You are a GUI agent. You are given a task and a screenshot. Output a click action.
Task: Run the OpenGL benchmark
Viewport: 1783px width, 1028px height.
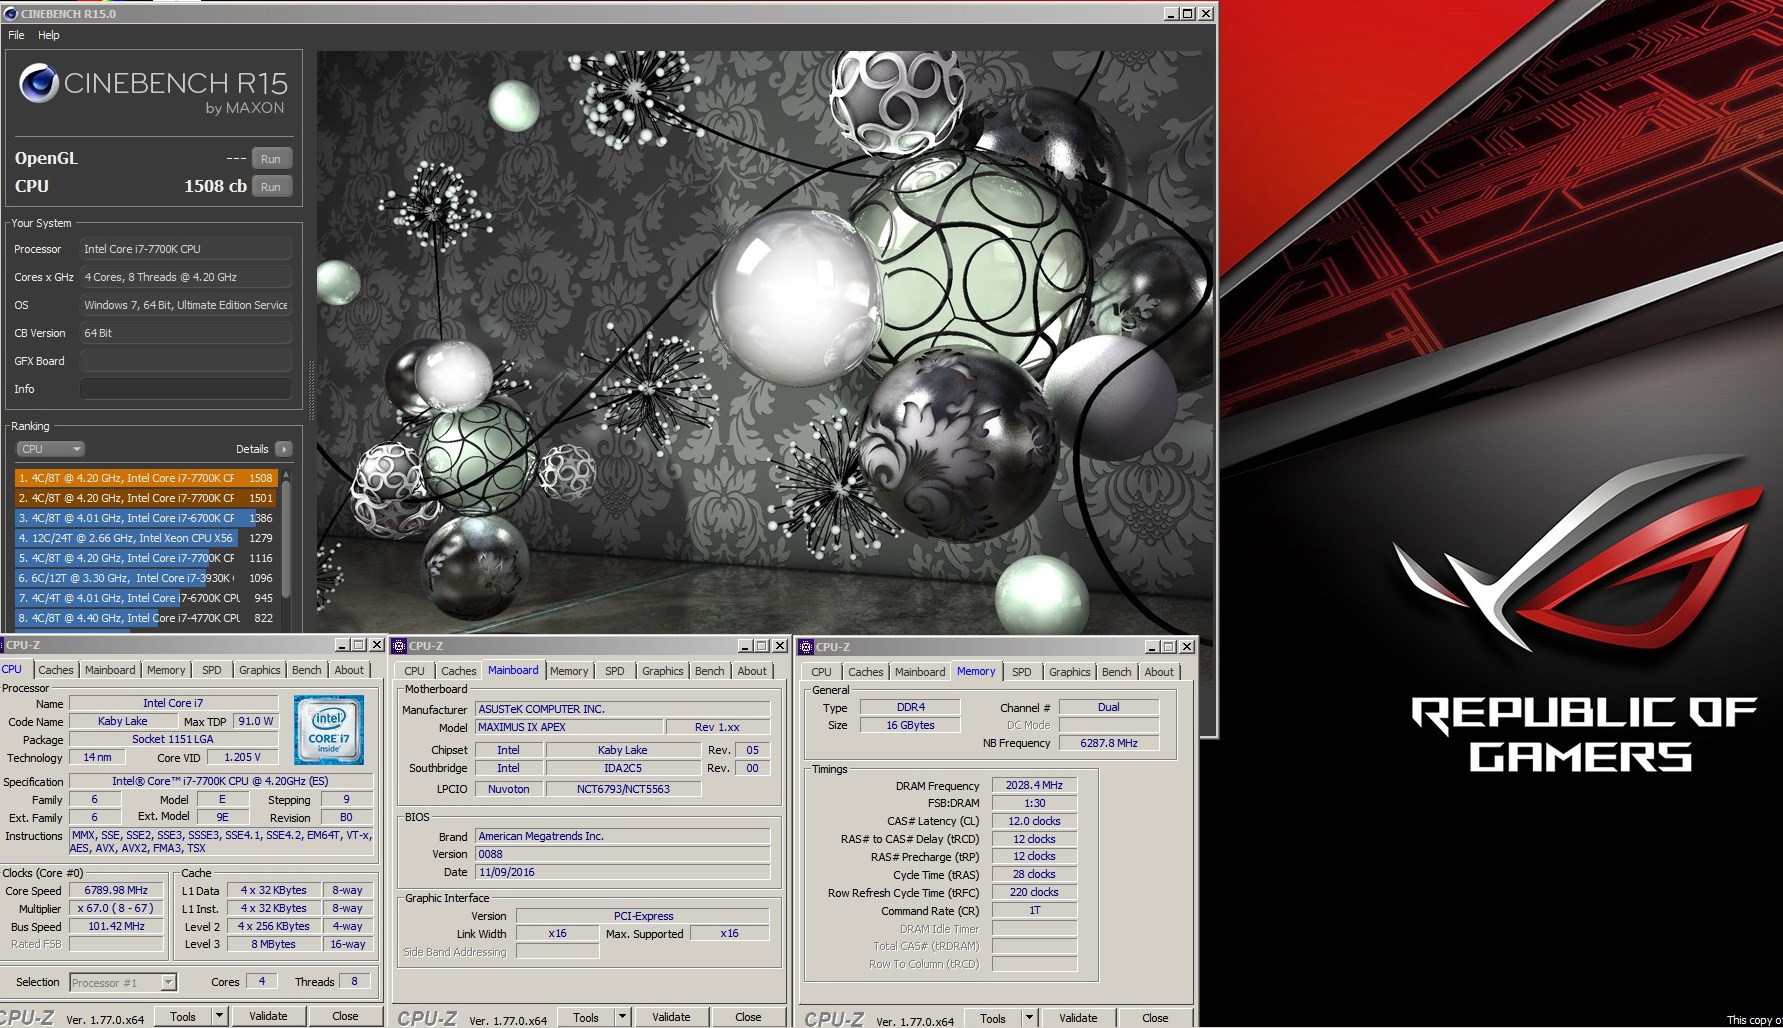pyautogui.click(x=271, y=159)
